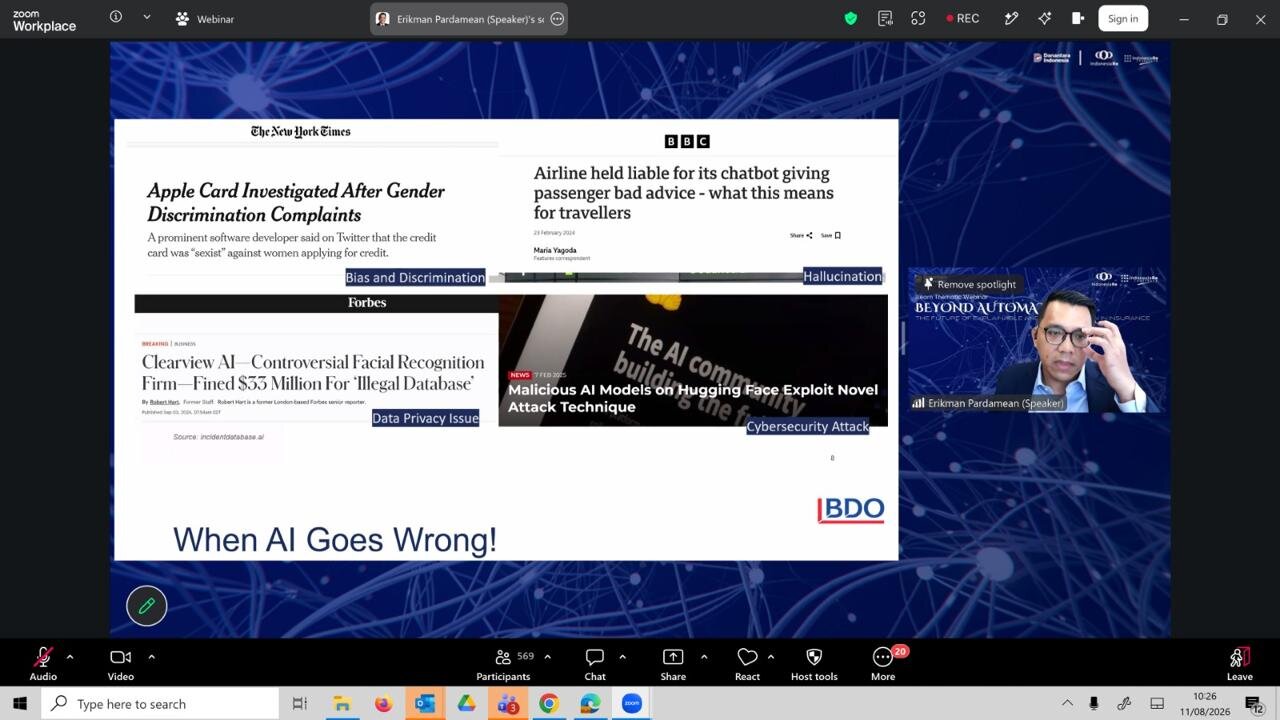The width and height of the screenshot is (1280, 720).
Task: Leave the webinar
Action: pyautogui.click(x=1240, y=662)
